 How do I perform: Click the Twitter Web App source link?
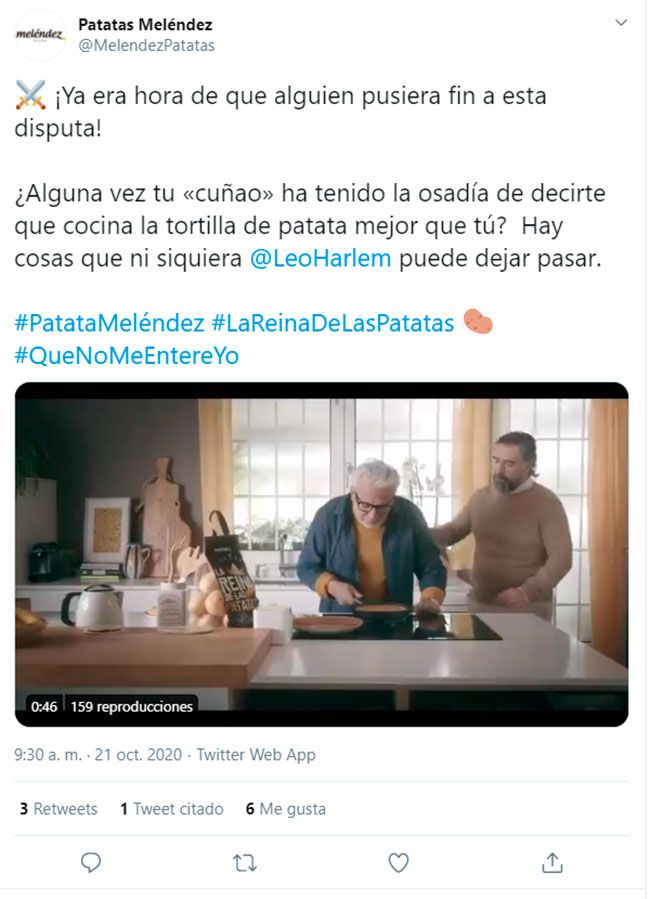tap(256, 755)
